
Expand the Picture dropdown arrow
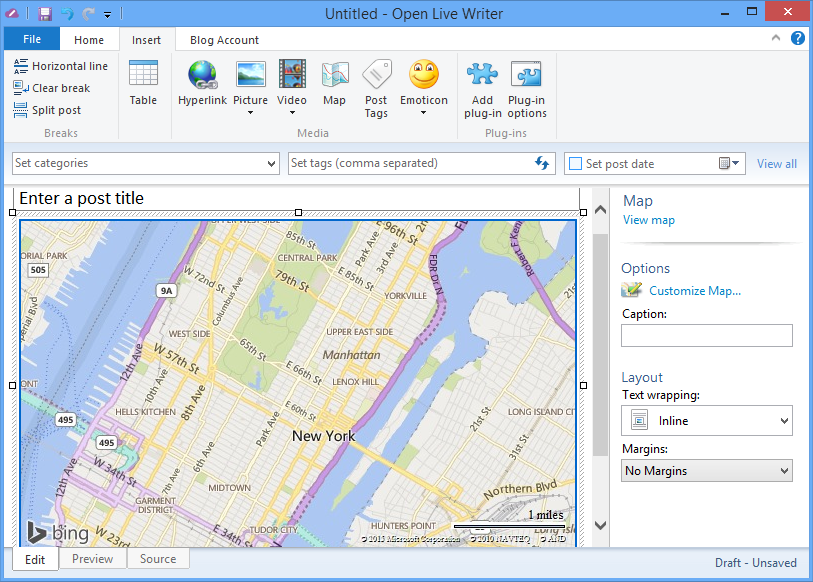click(x=250, y=113)
